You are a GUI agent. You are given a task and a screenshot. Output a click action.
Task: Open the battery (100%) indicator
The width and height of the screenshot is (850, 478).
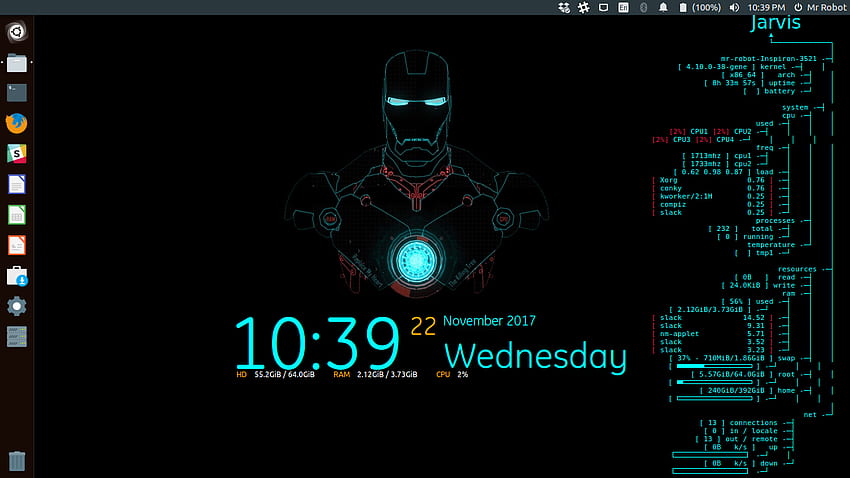point(700,8)
